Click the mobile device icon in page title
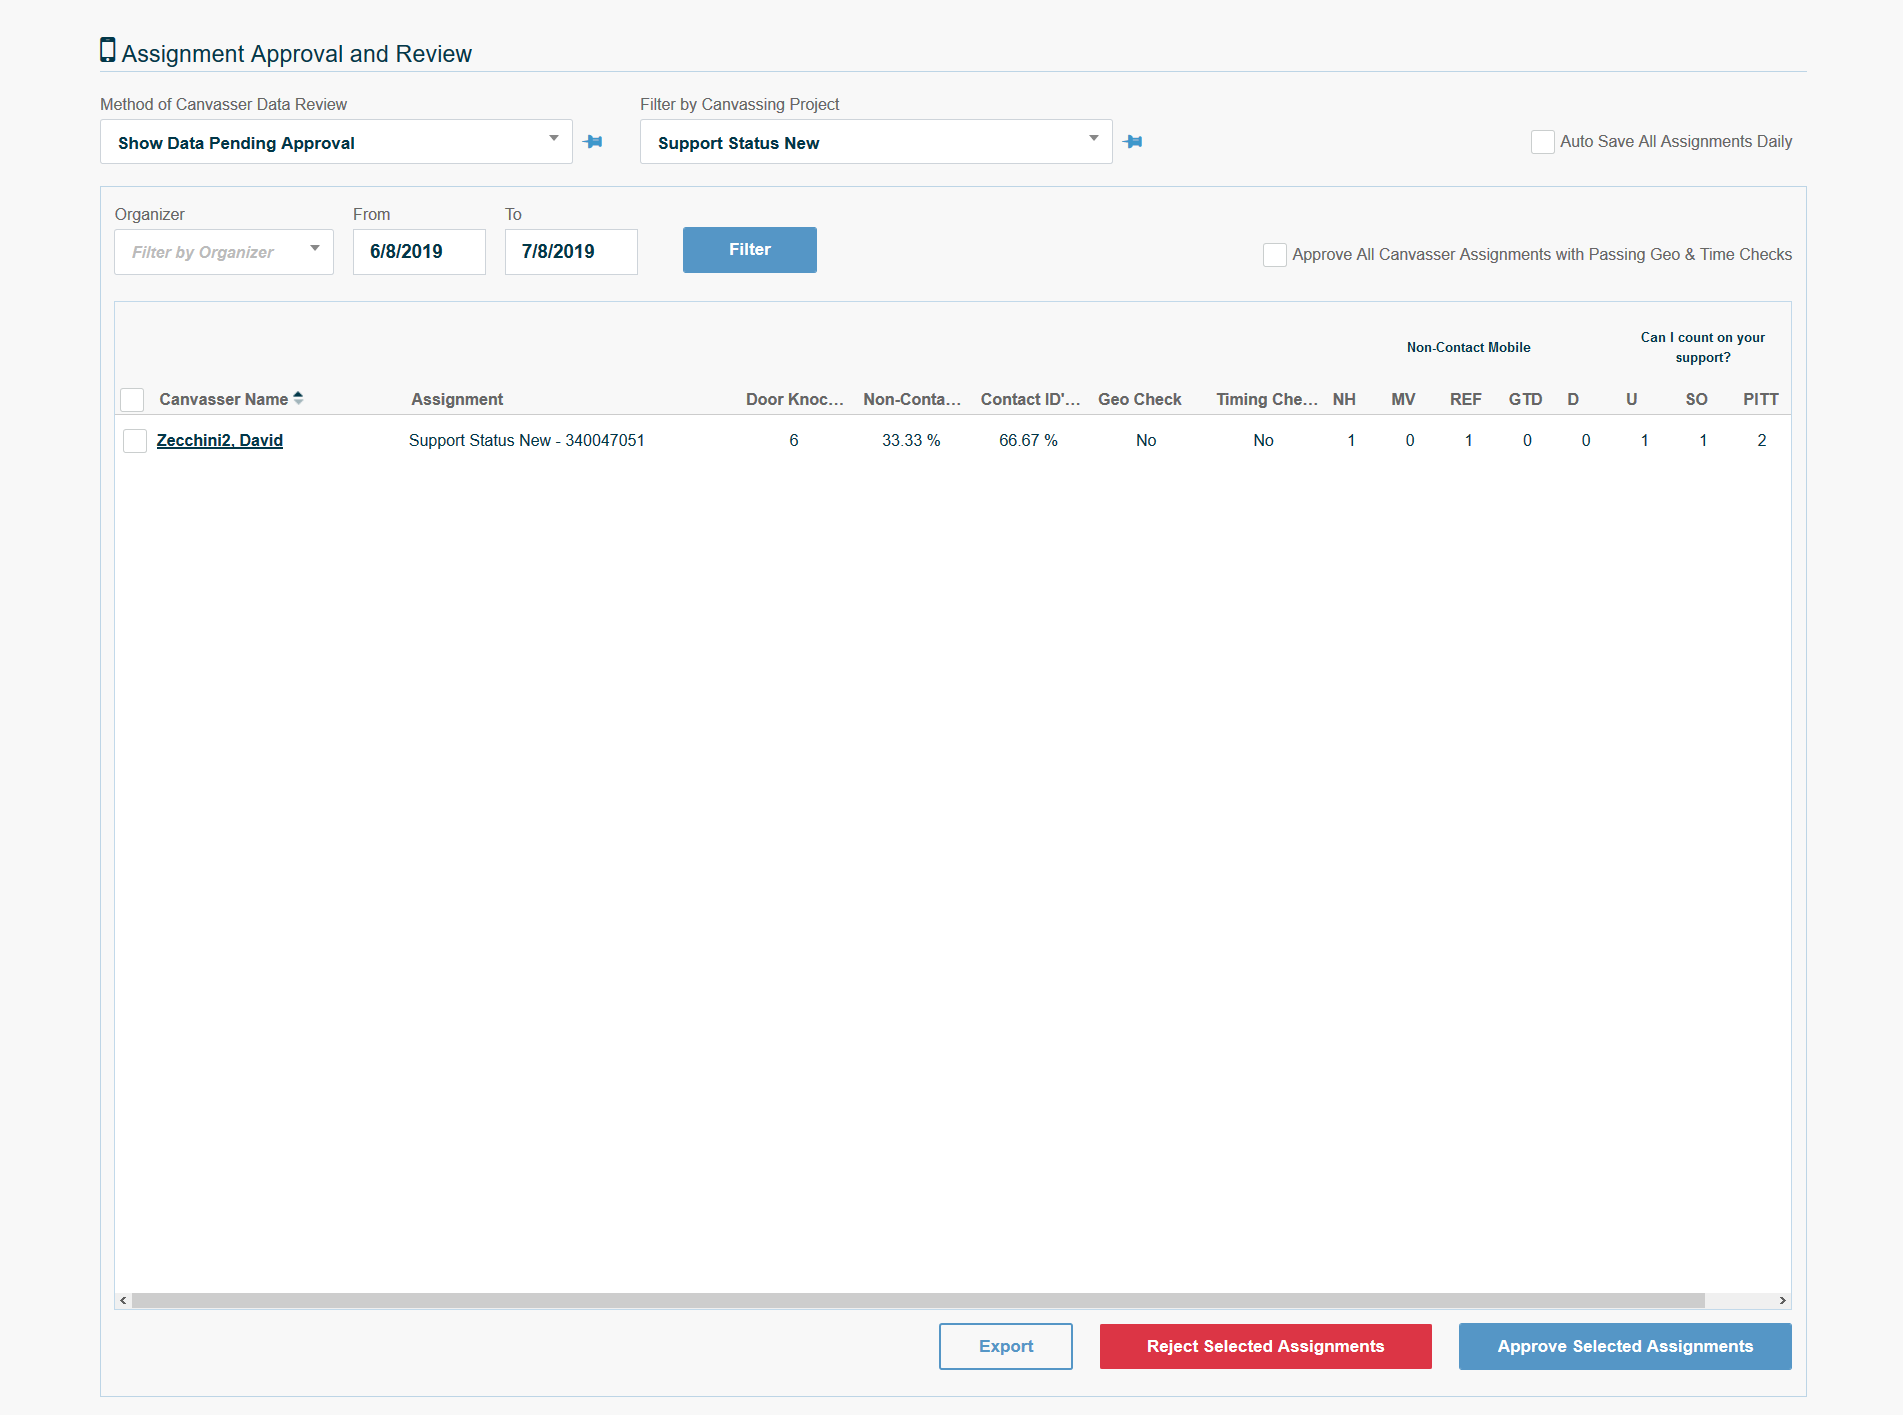The width and height of the screenshot is (1903, 1415). [108, 50]
